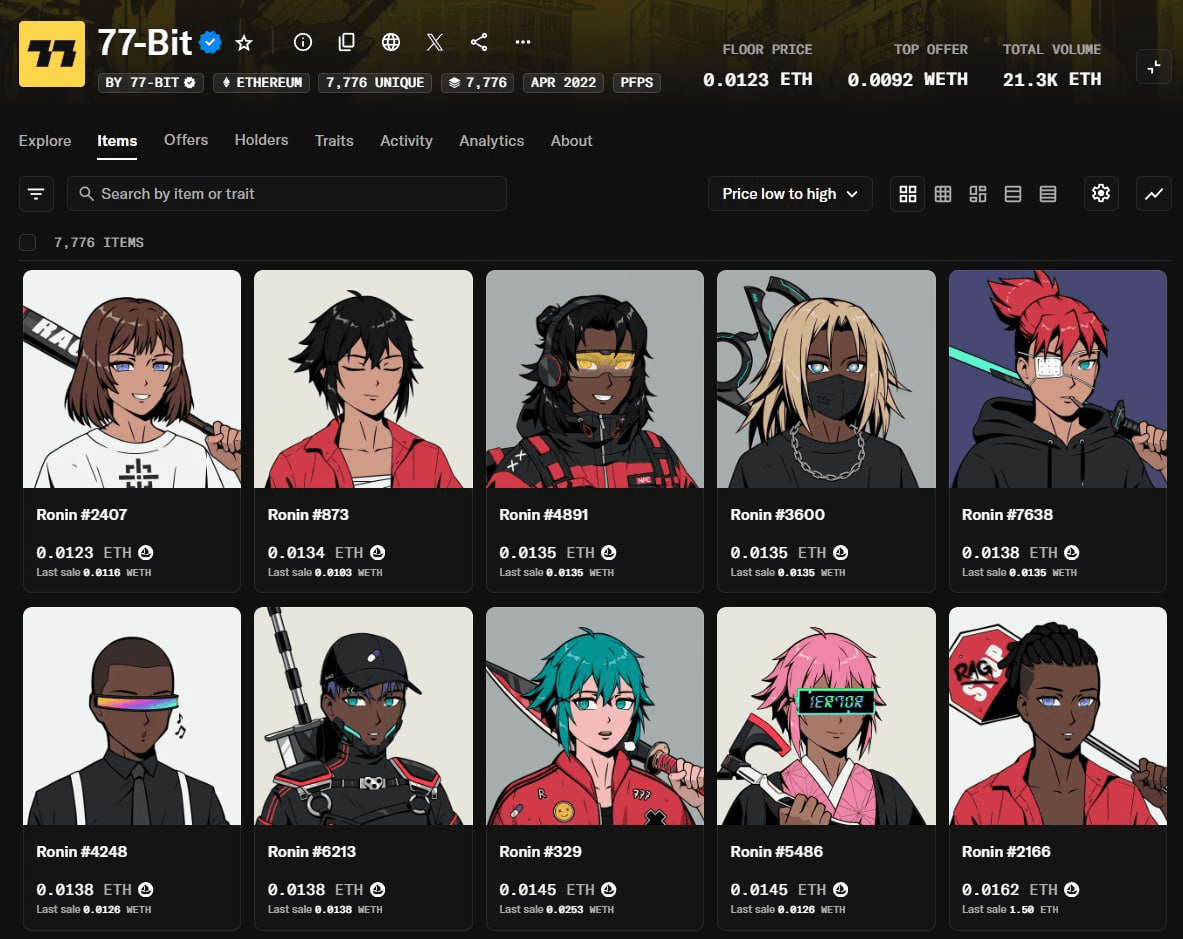Open the Analytics tab
The image size is (1183, 939).
(x=491, y=141)
